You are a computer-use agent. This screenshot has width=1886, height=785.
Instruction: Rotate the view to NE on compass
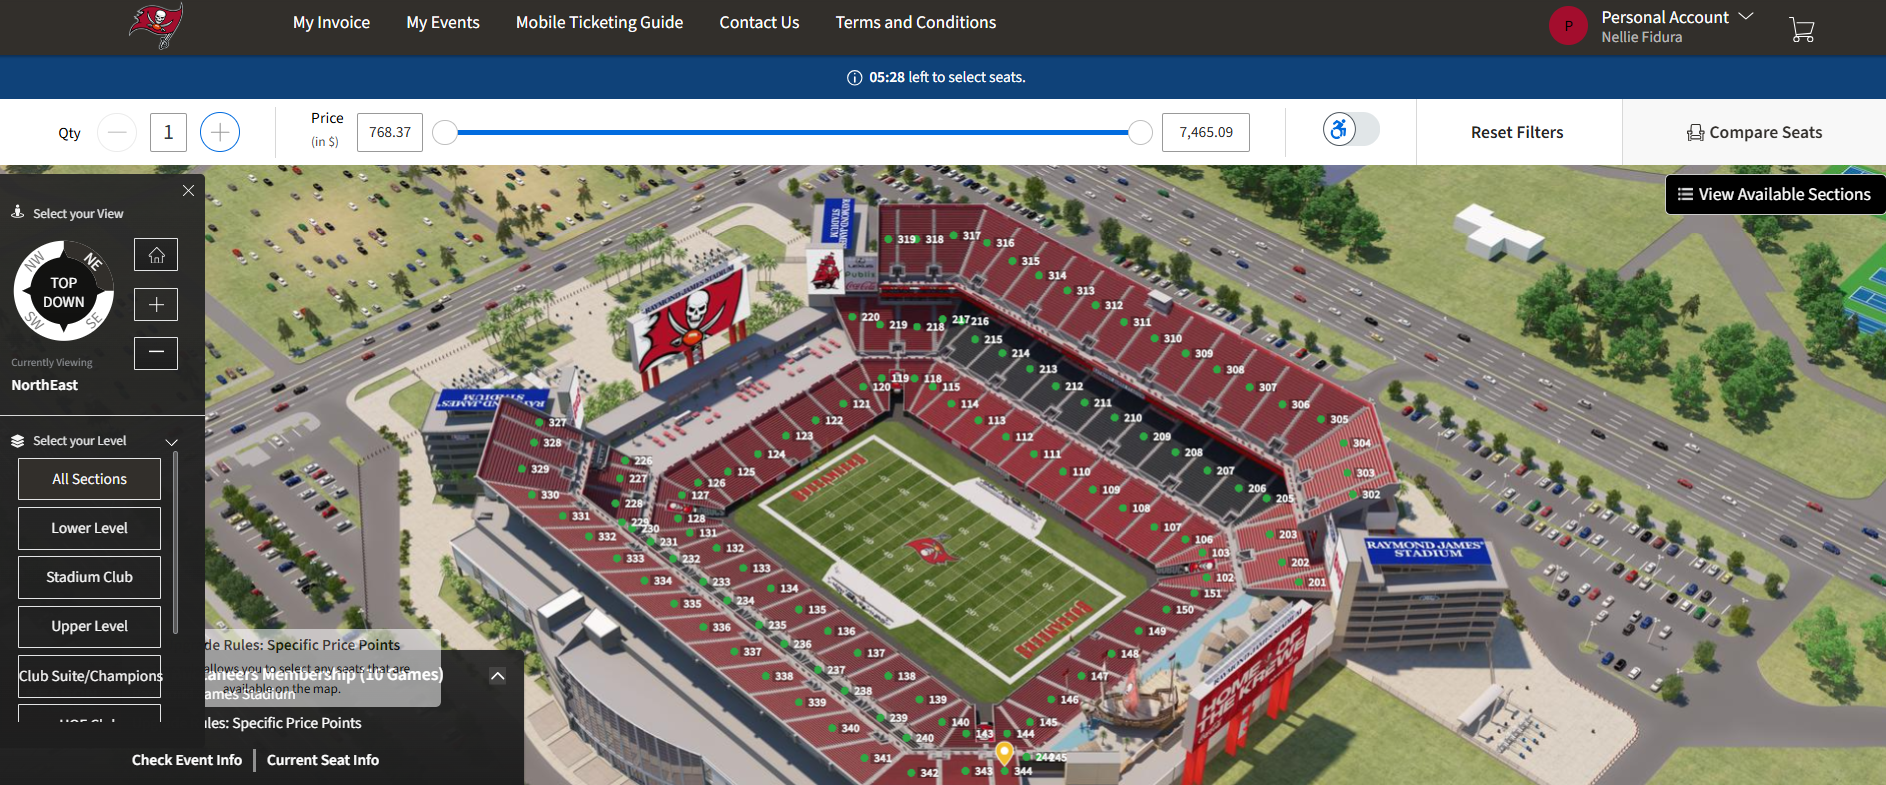coord(93,262)
